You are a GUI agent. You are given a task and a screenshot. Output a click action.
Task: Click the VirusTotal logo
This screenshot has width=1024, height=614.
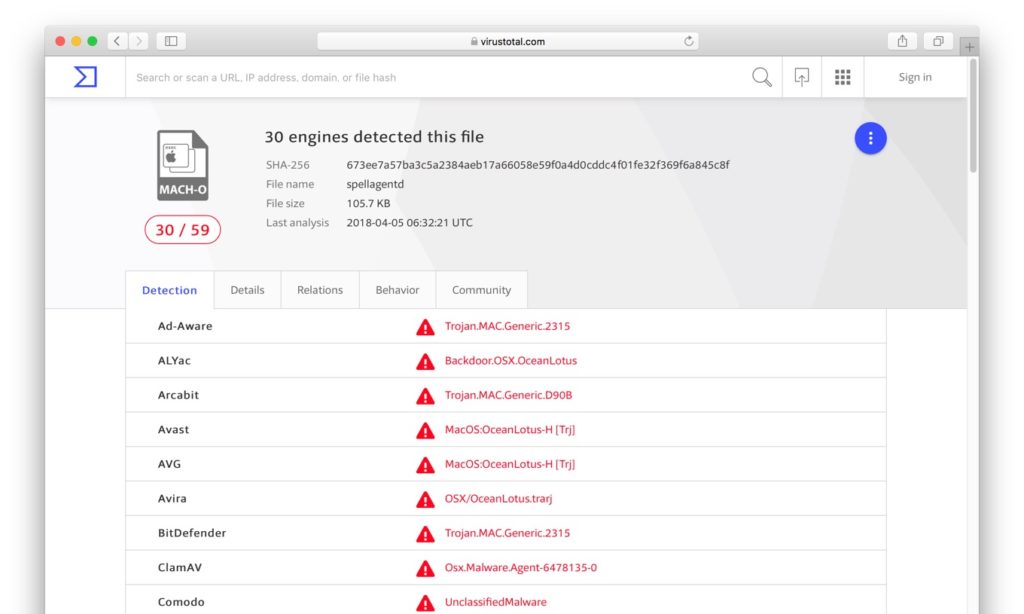(x=85, y=76)
